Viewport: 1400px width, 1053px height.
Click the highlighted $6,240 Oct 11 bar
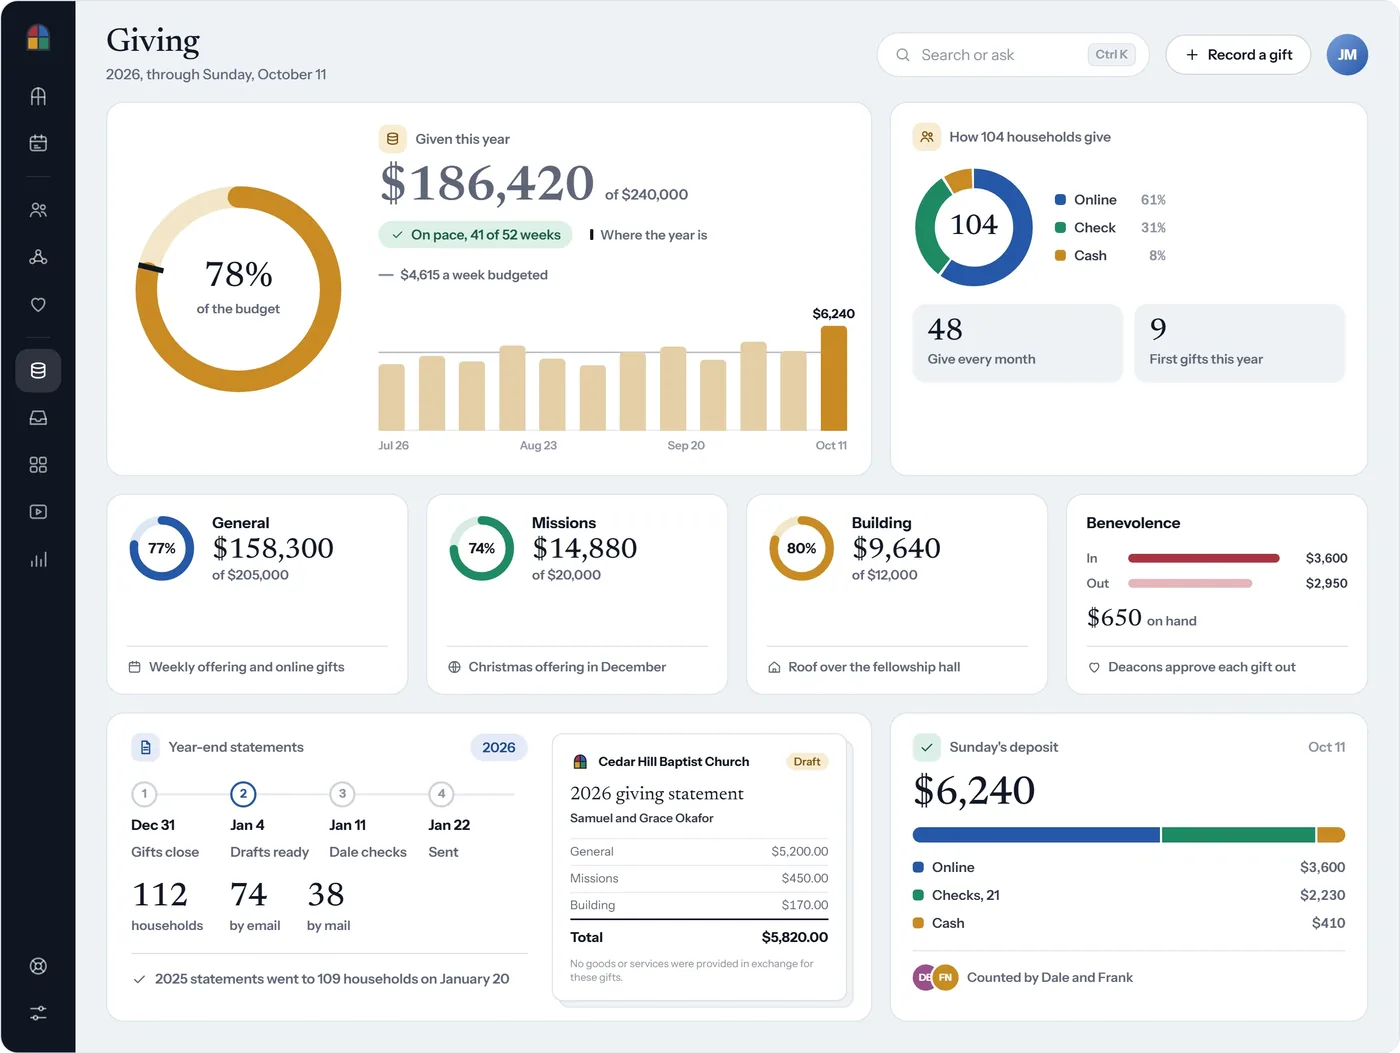(833, 378)
